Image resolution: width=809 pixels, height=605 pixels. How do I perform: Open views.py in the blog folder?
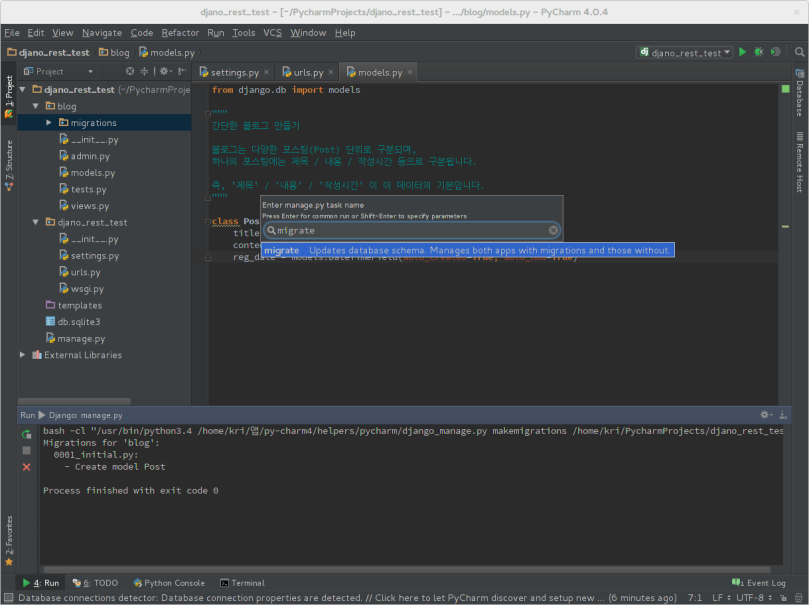click(84, 206)
